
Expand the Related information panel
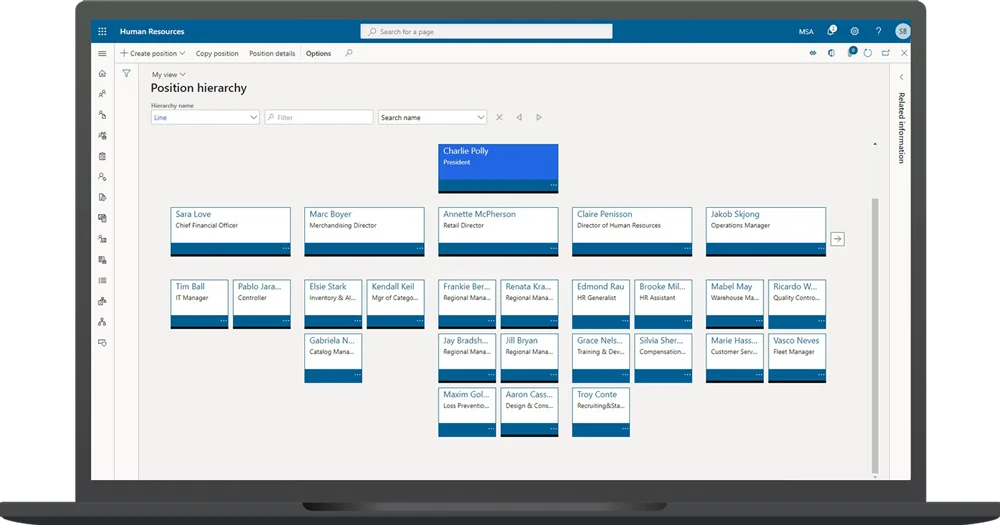900,77
